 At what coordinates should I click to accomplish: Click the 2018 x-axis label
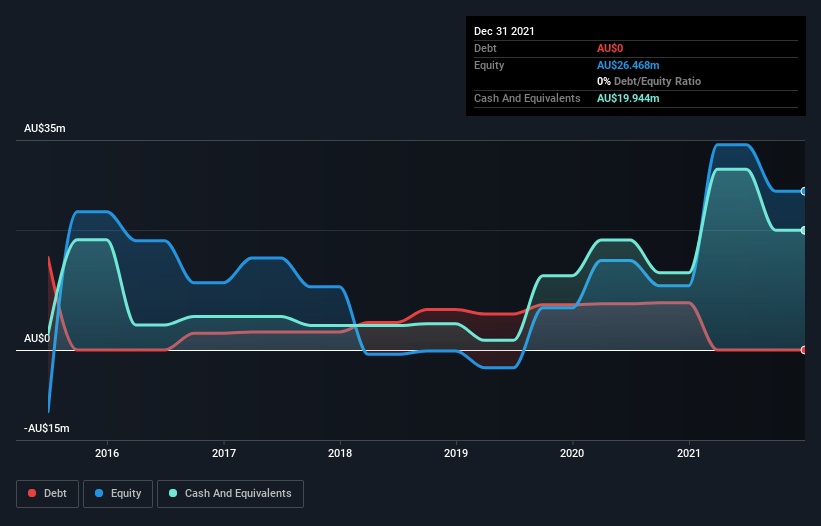coord(340,453)
